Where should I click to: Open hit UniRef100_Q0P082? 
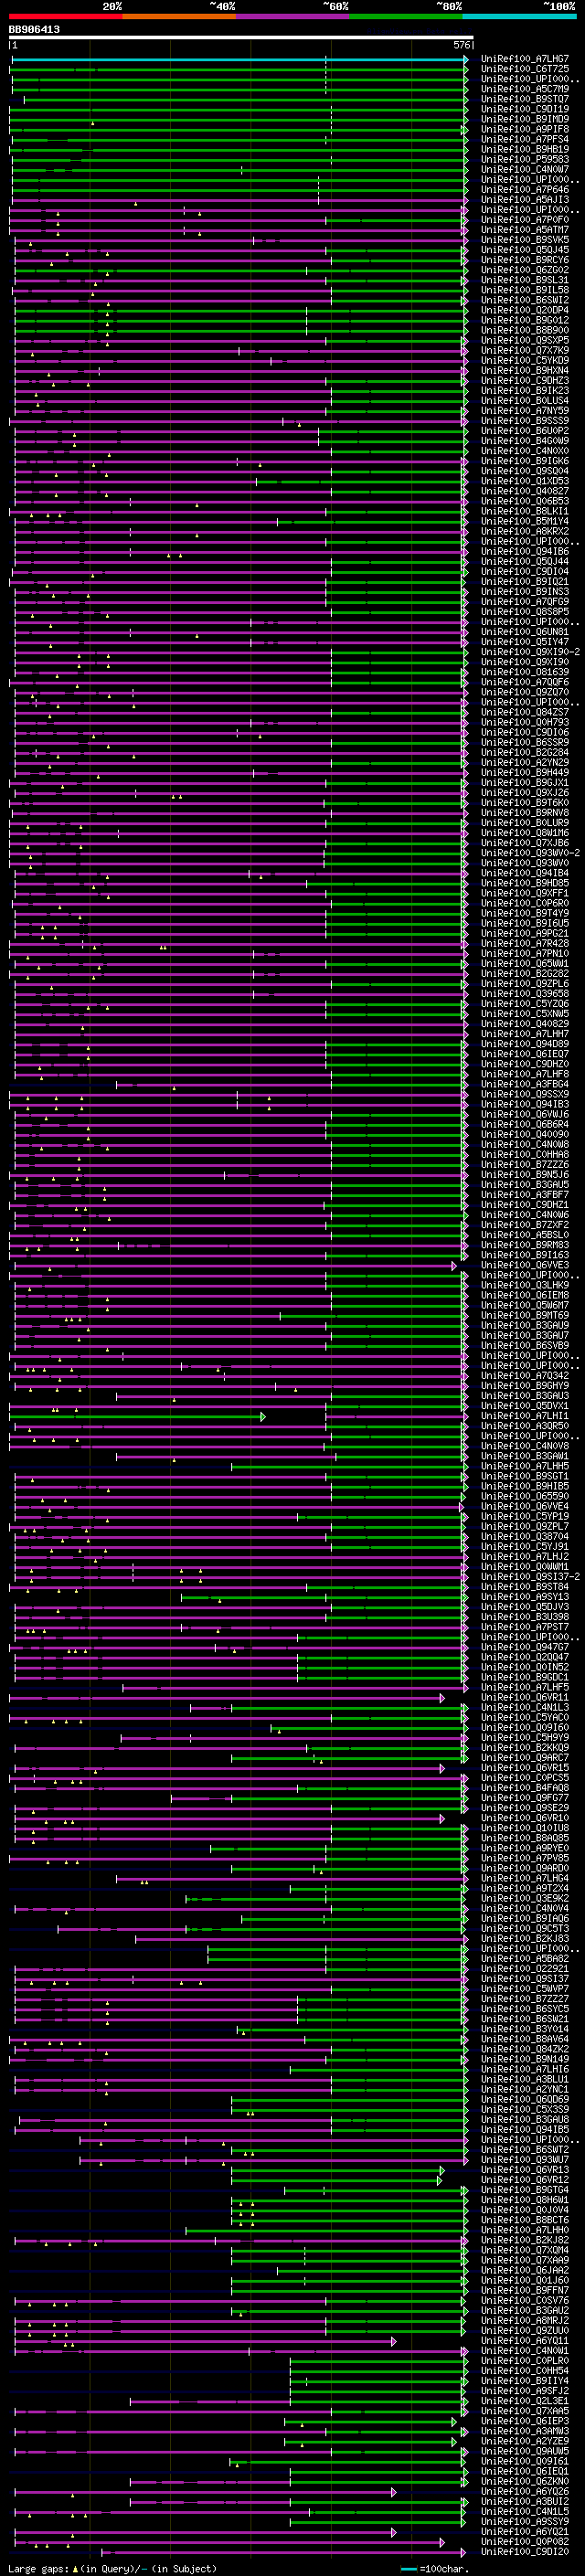(524, 2541)
